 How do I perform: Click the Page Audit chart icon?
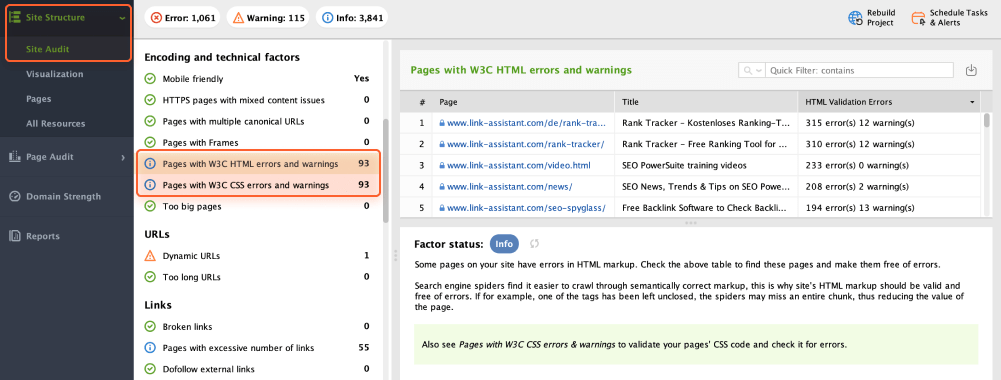pyautogui.click(x=15, y=156)
